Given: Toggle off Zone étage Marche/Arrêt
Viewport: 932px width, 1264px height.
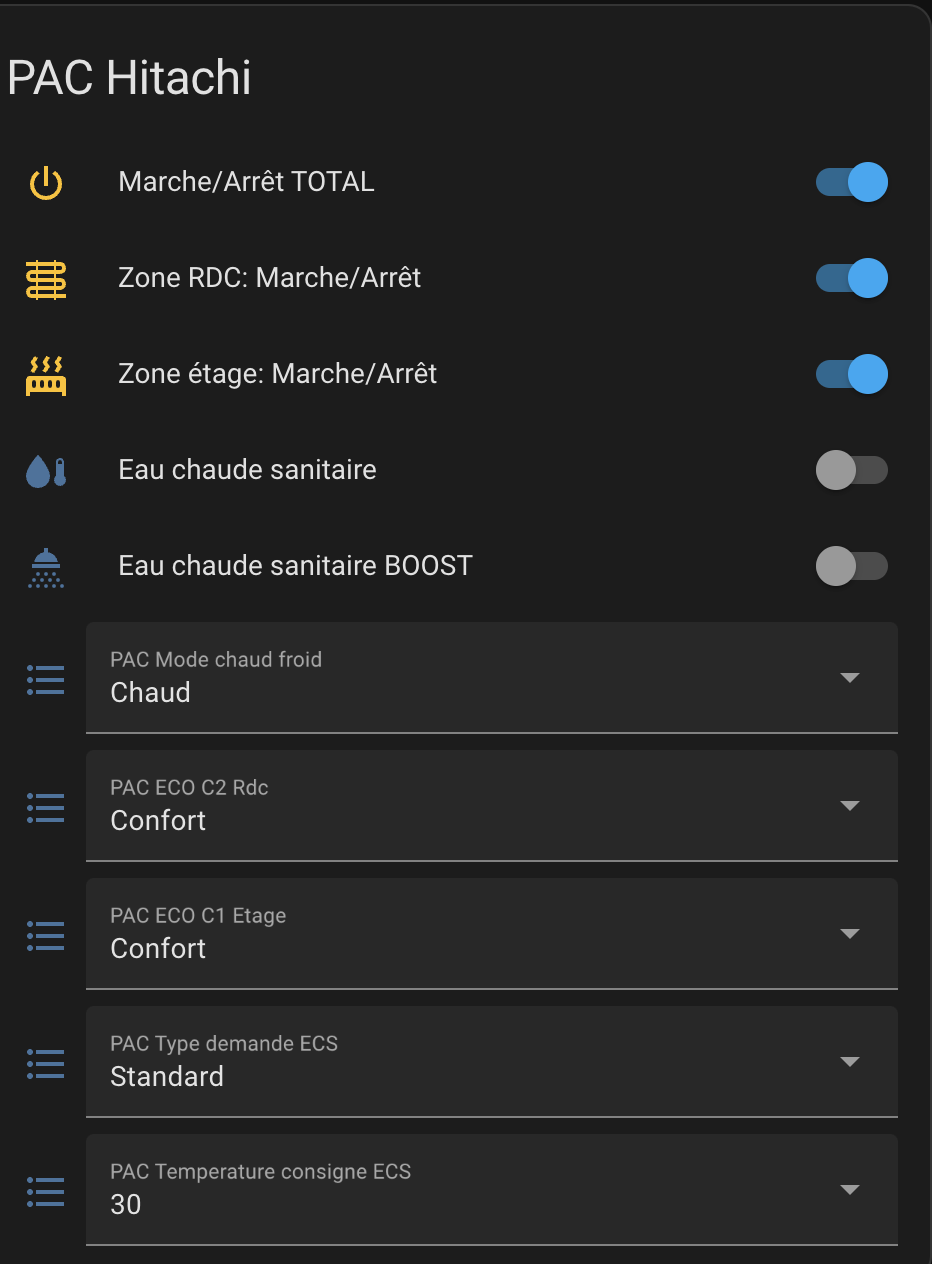Looking at the screenshot, I should pyautogui.click(x=852, y=375).
